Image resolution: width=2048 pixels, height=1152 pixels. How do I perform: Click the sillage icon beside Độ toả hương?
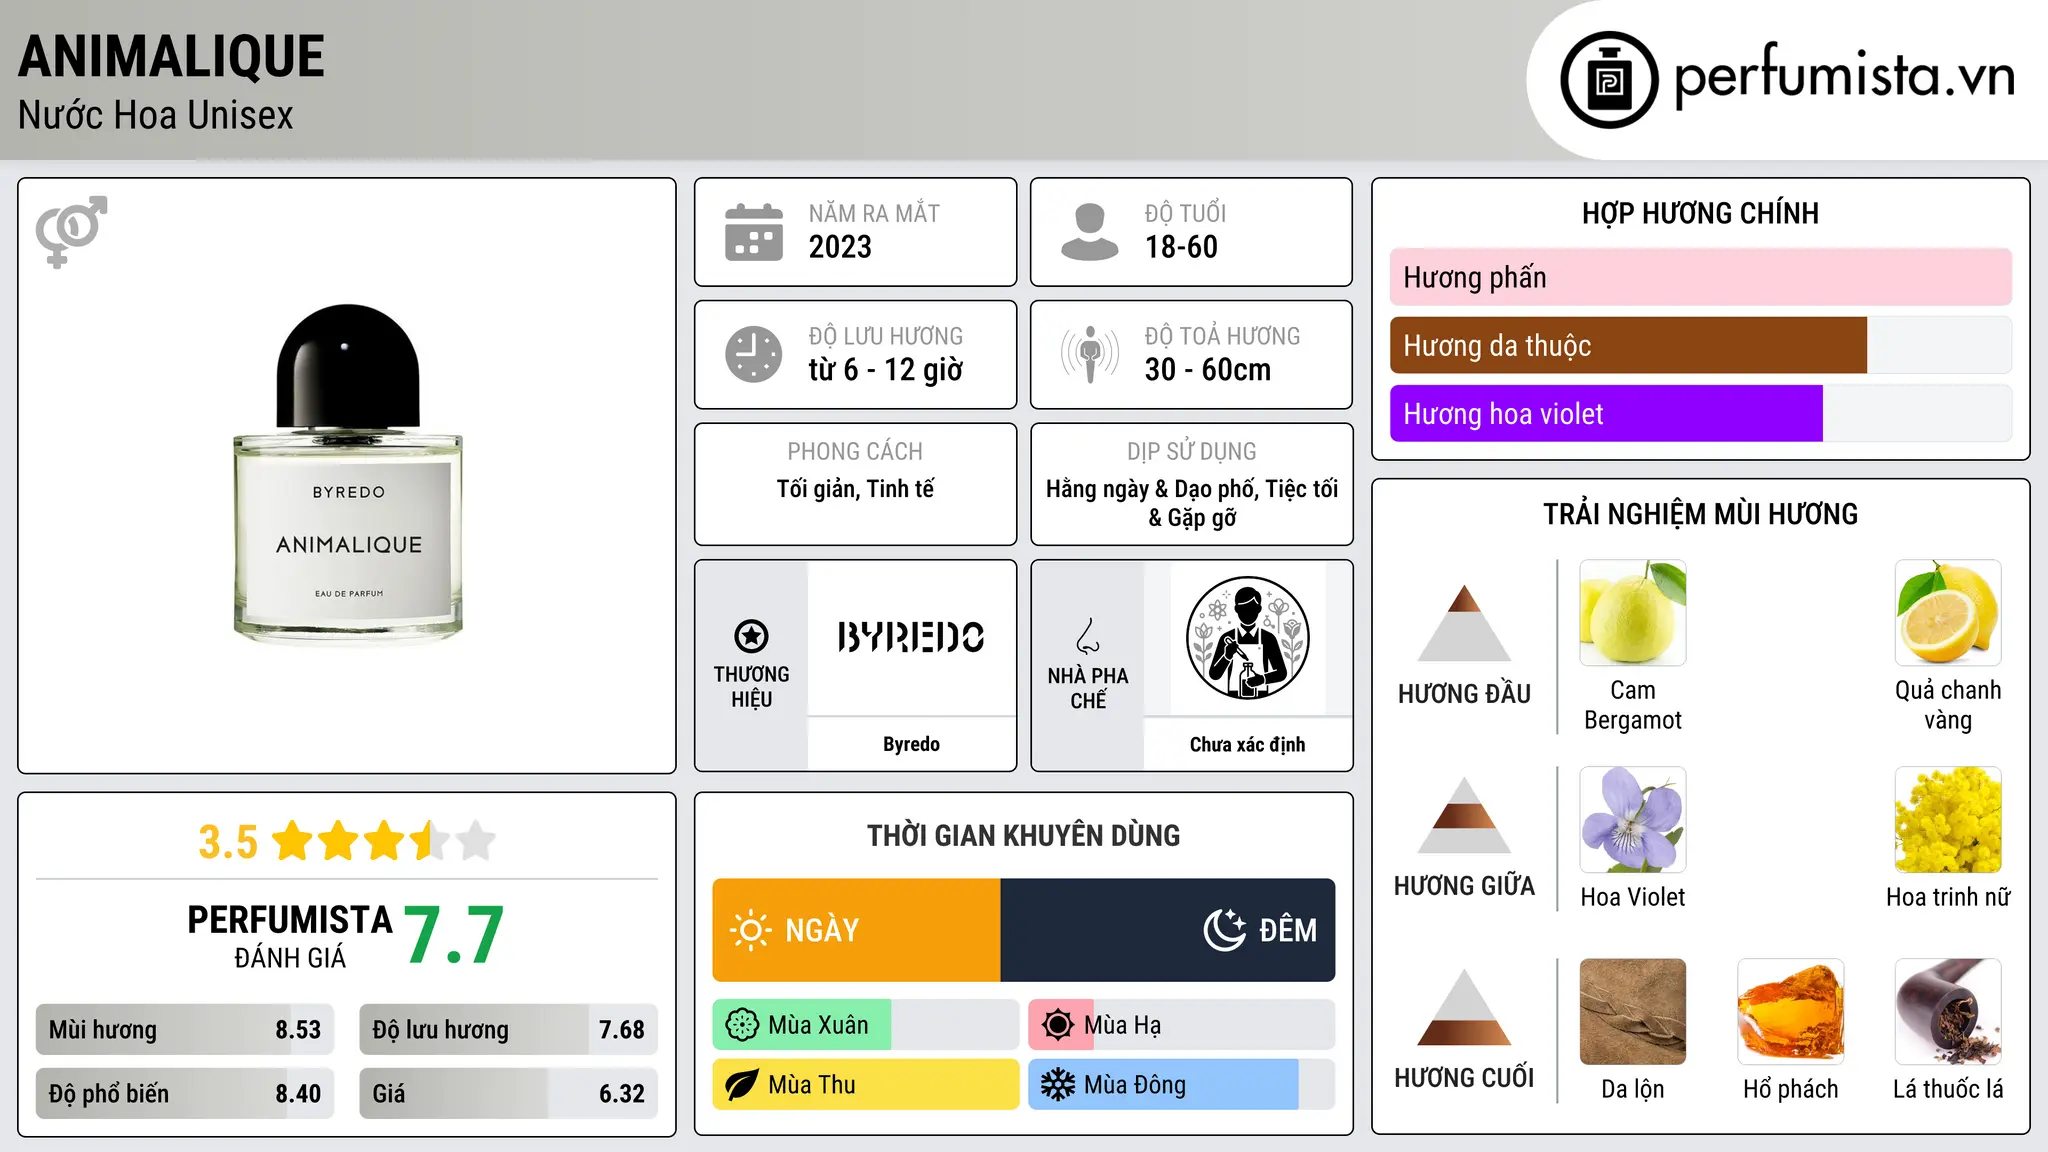(x=1090, y=354)
